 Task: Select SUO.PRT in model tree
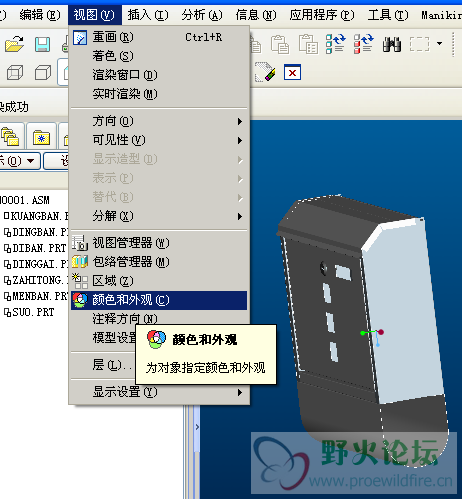point(29,312)
